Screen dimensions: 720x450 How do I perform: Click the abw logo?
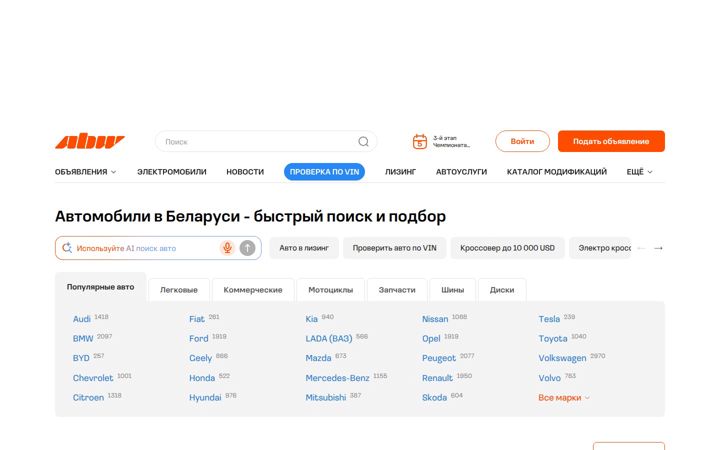tap(90, 141)
